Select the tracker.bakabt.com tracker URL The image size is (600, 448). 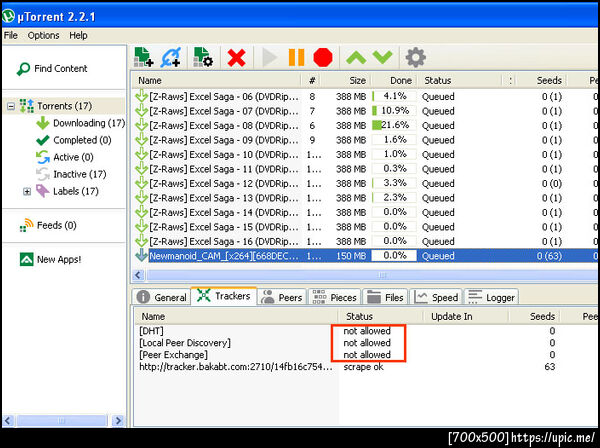(x=236, y=367)
